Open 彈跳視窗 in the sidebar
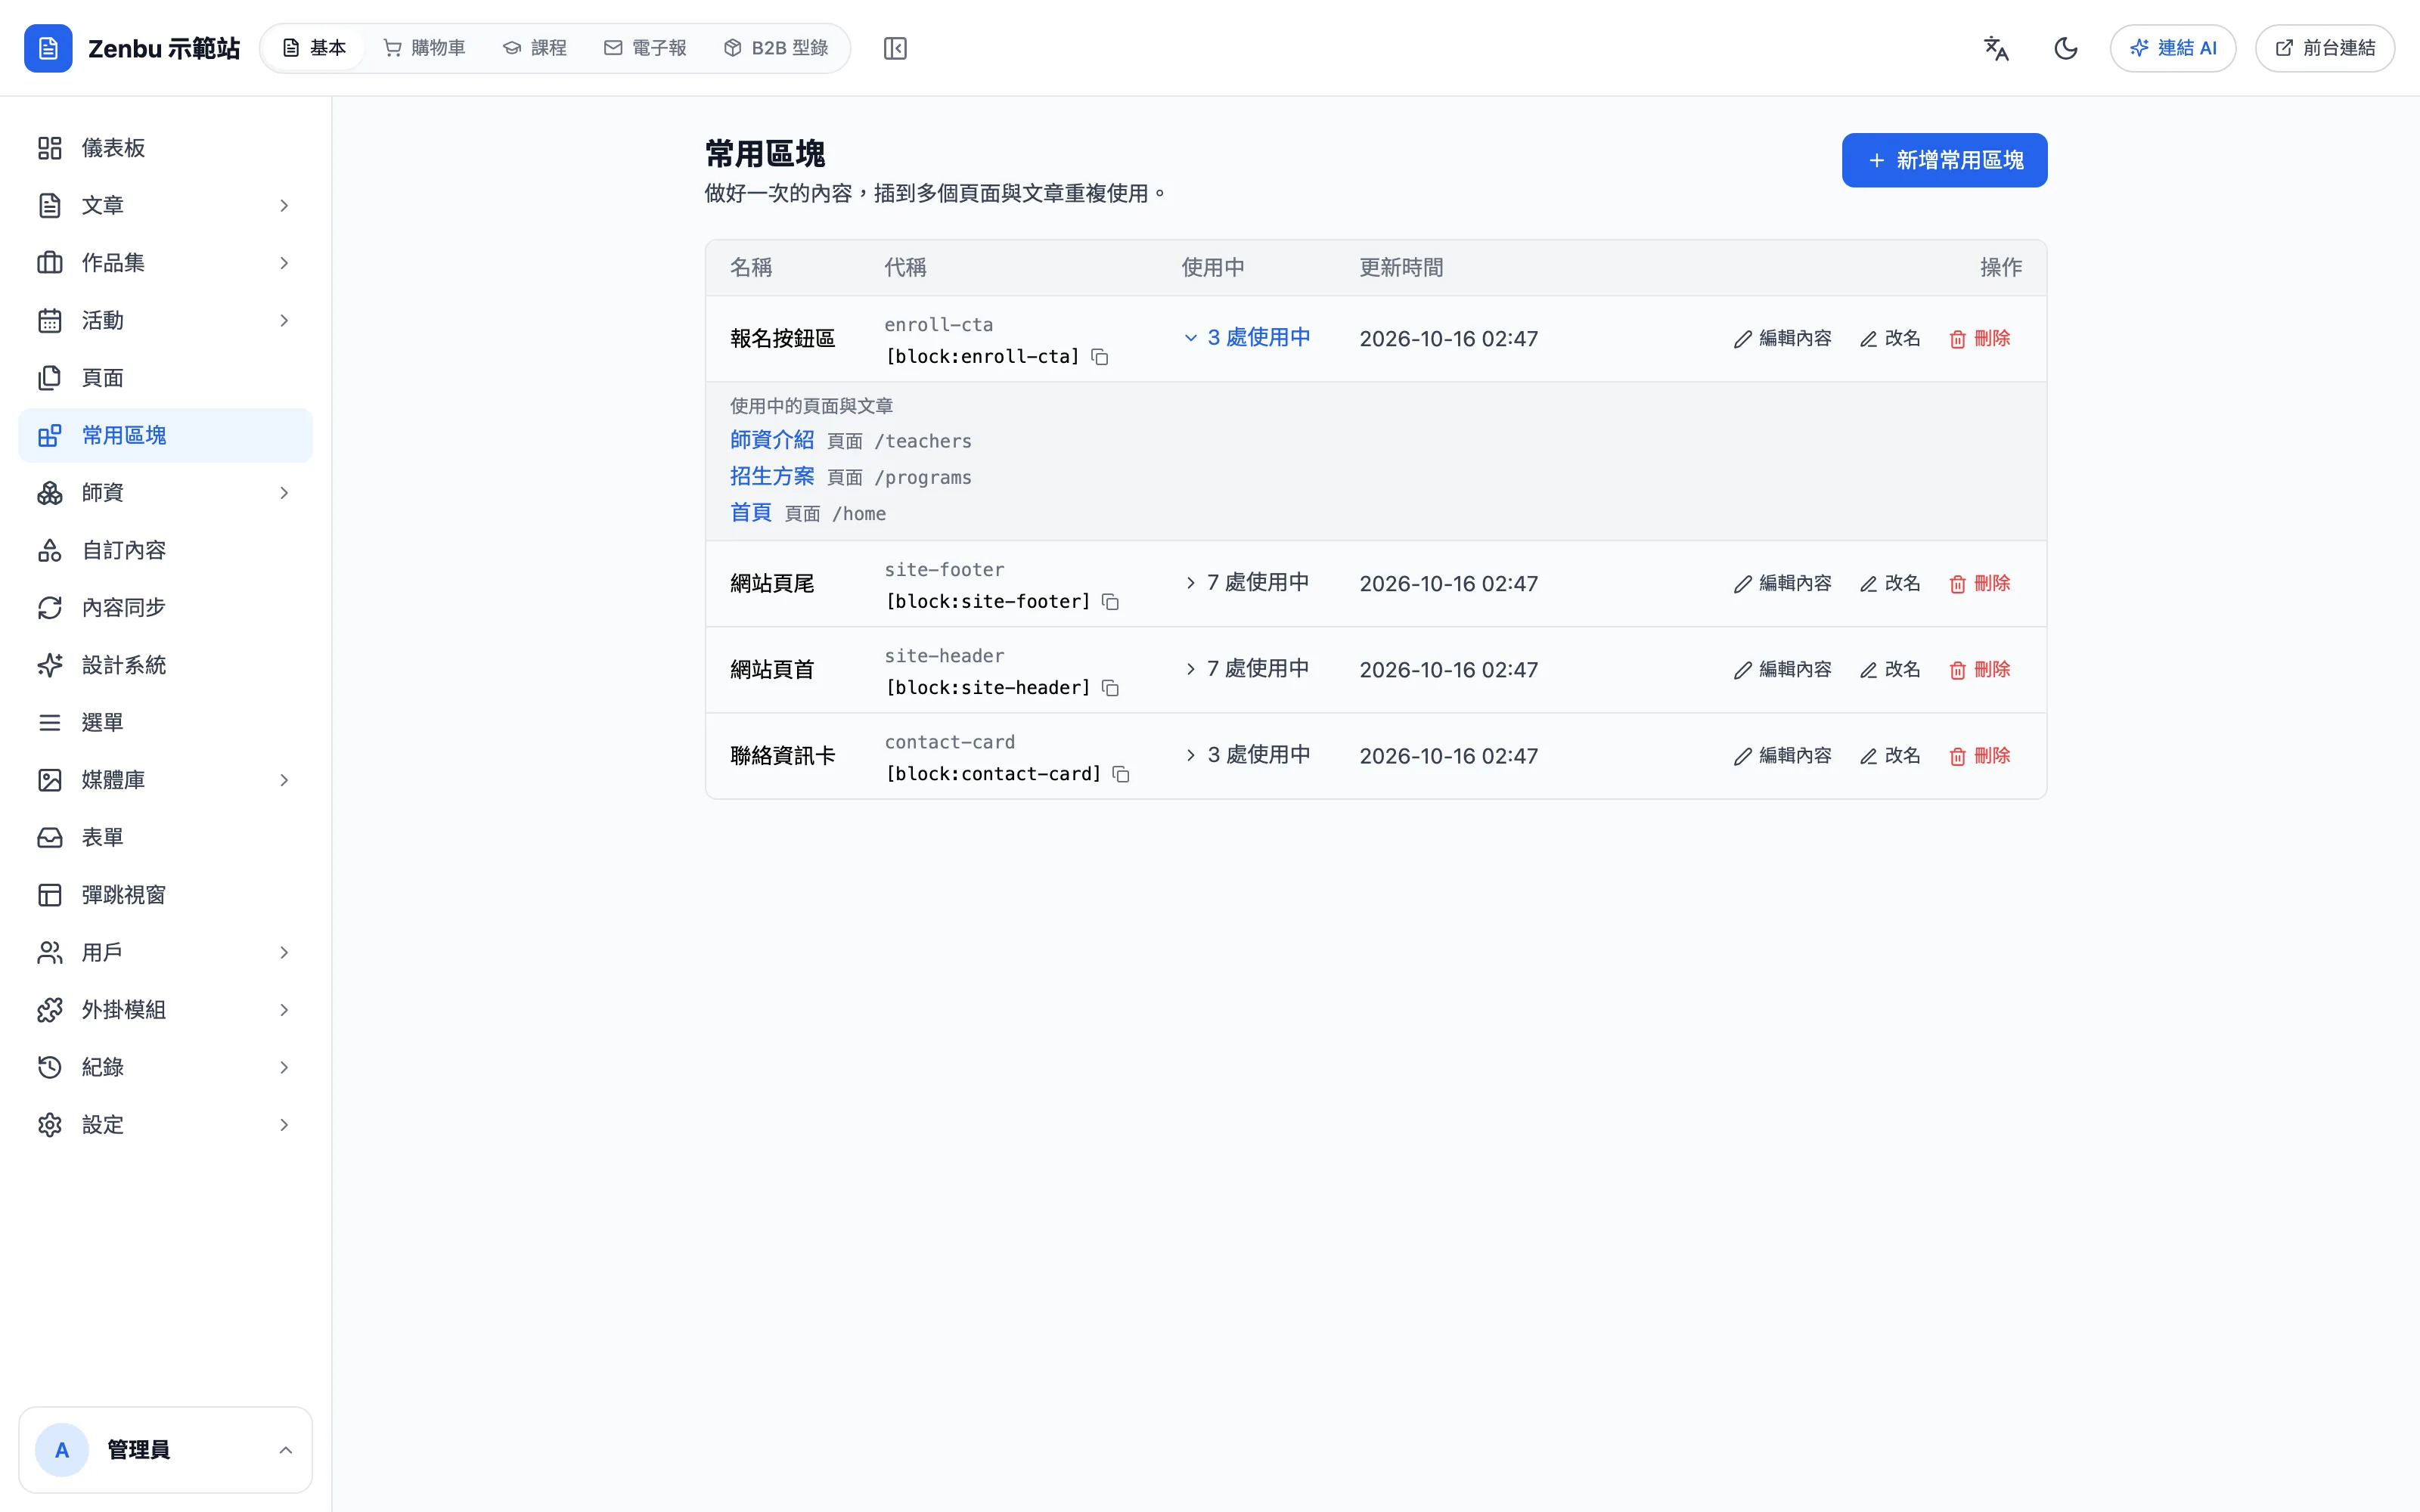Viewport: 2420px width, 1512px height. point(166,895)
